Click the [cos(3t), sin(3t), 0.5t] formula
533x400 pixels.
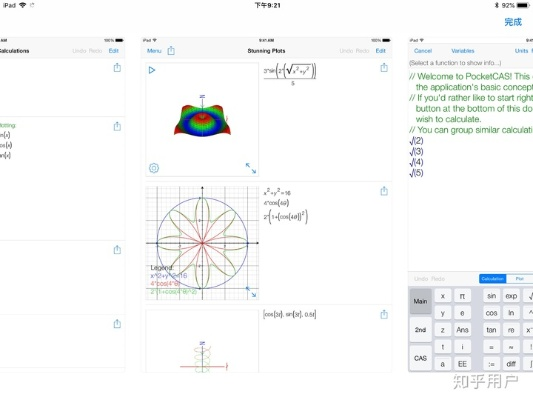click(290, 315)
